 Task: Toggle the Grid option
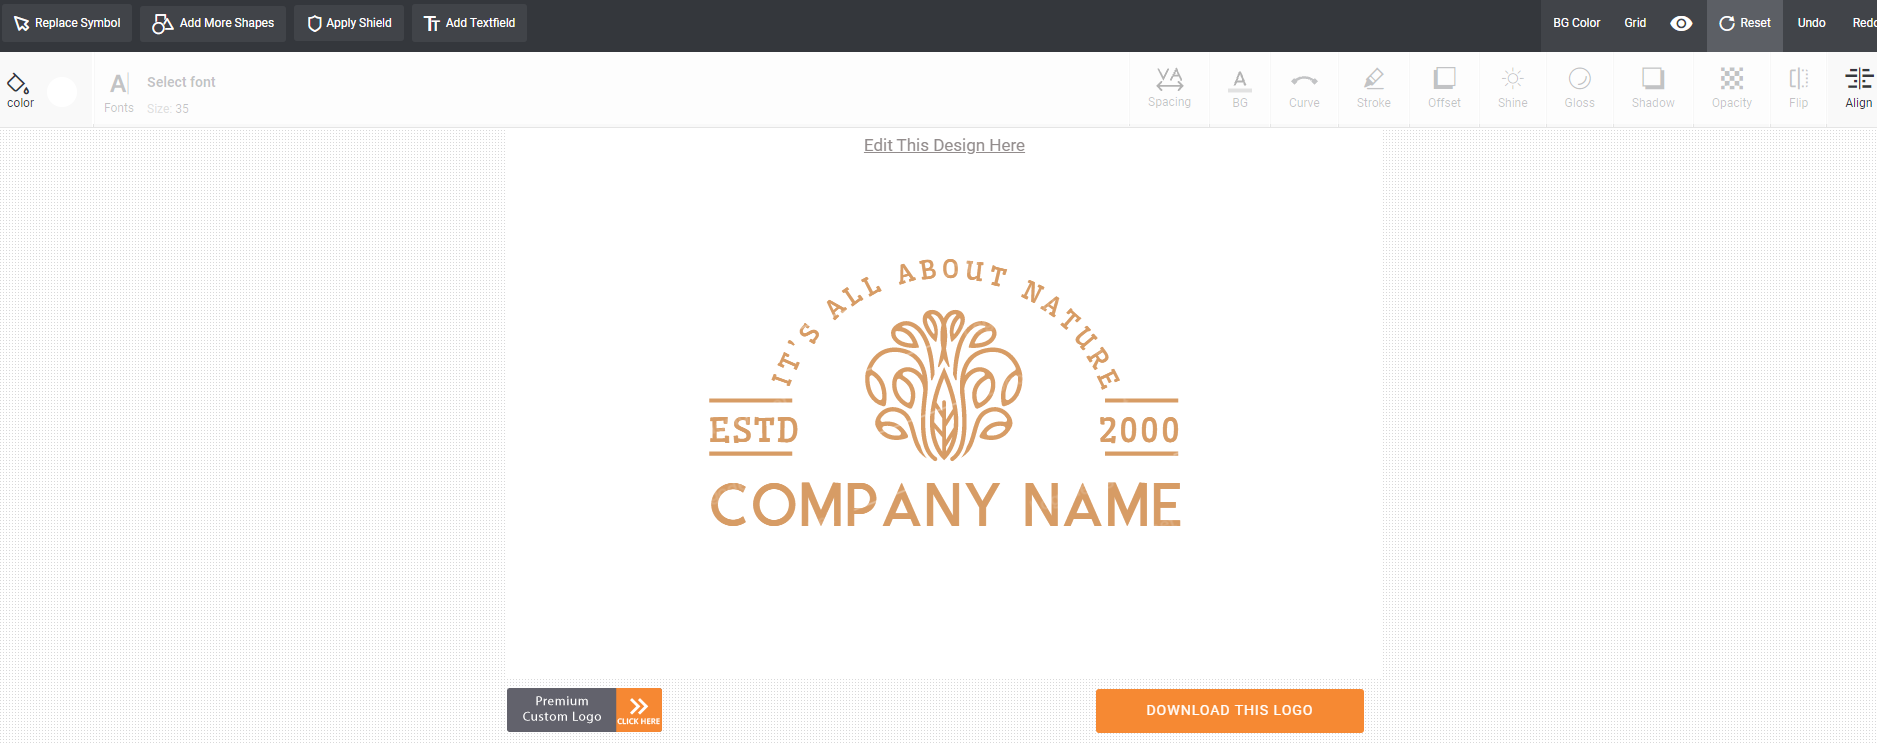(1635, 23)
